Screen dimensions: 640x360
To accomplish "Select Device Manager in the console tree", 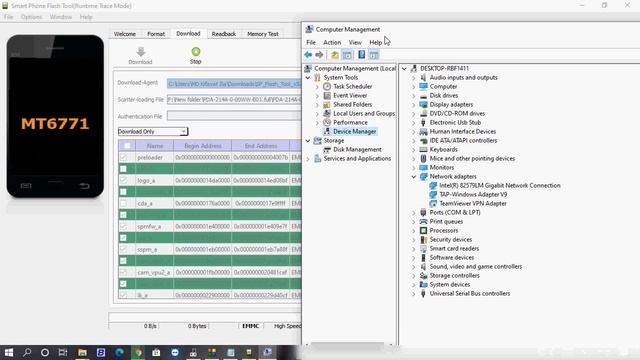I will [x=354, y=131].
